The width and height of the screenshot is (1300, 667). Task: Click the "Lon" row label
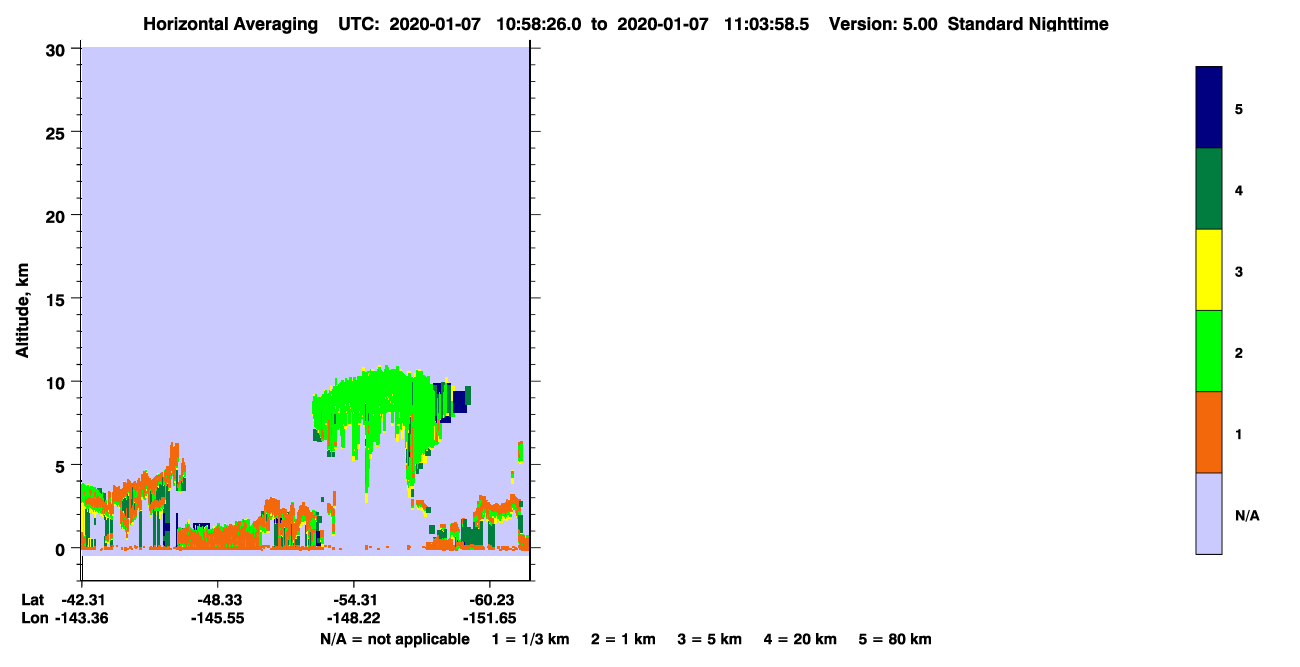[x=33, y=618]
